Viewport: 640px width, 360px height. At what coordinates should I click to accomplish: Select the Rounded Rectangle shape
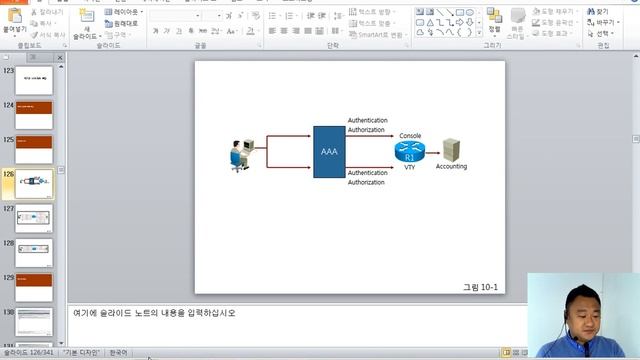[x=420, y=22]
